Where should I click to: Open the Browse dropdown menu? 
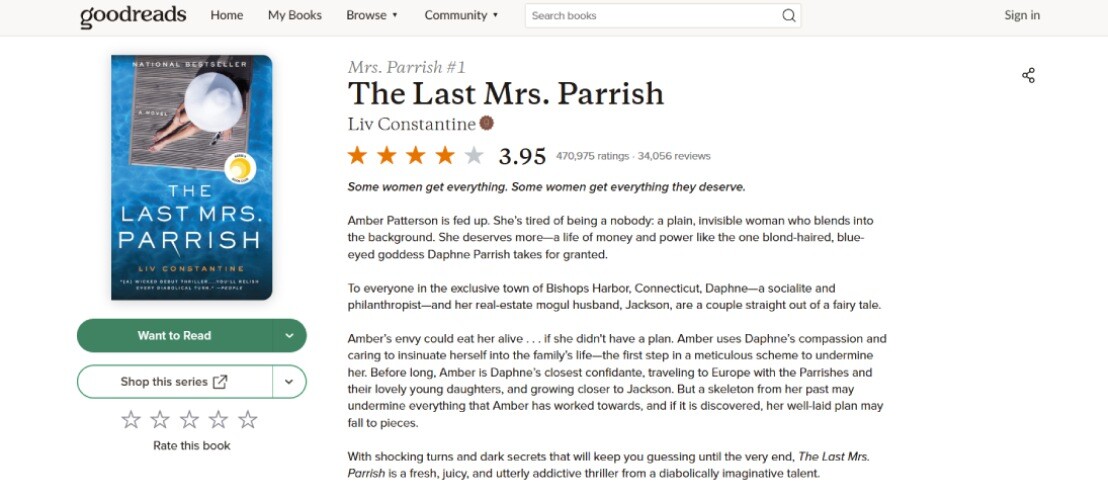pos(372,16)
